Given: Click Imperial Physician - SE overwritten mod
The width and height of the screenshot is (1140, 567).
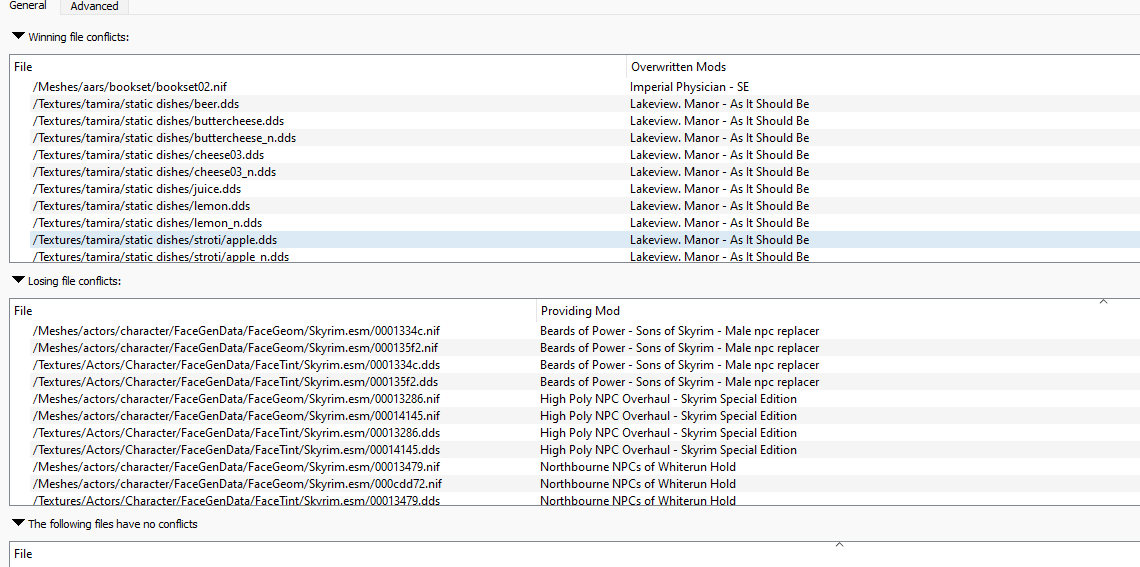Looking at the screenshot, I should click(689, 87).
